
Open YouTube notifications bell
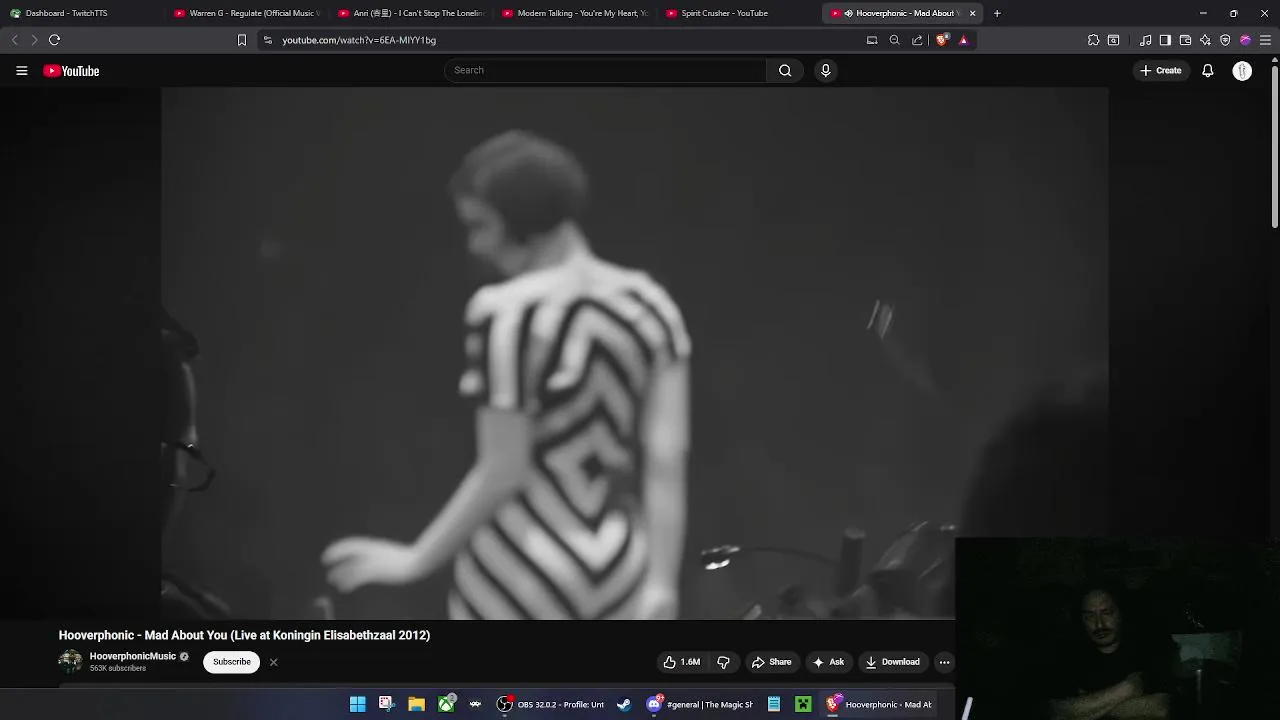tap(1208, 71)
